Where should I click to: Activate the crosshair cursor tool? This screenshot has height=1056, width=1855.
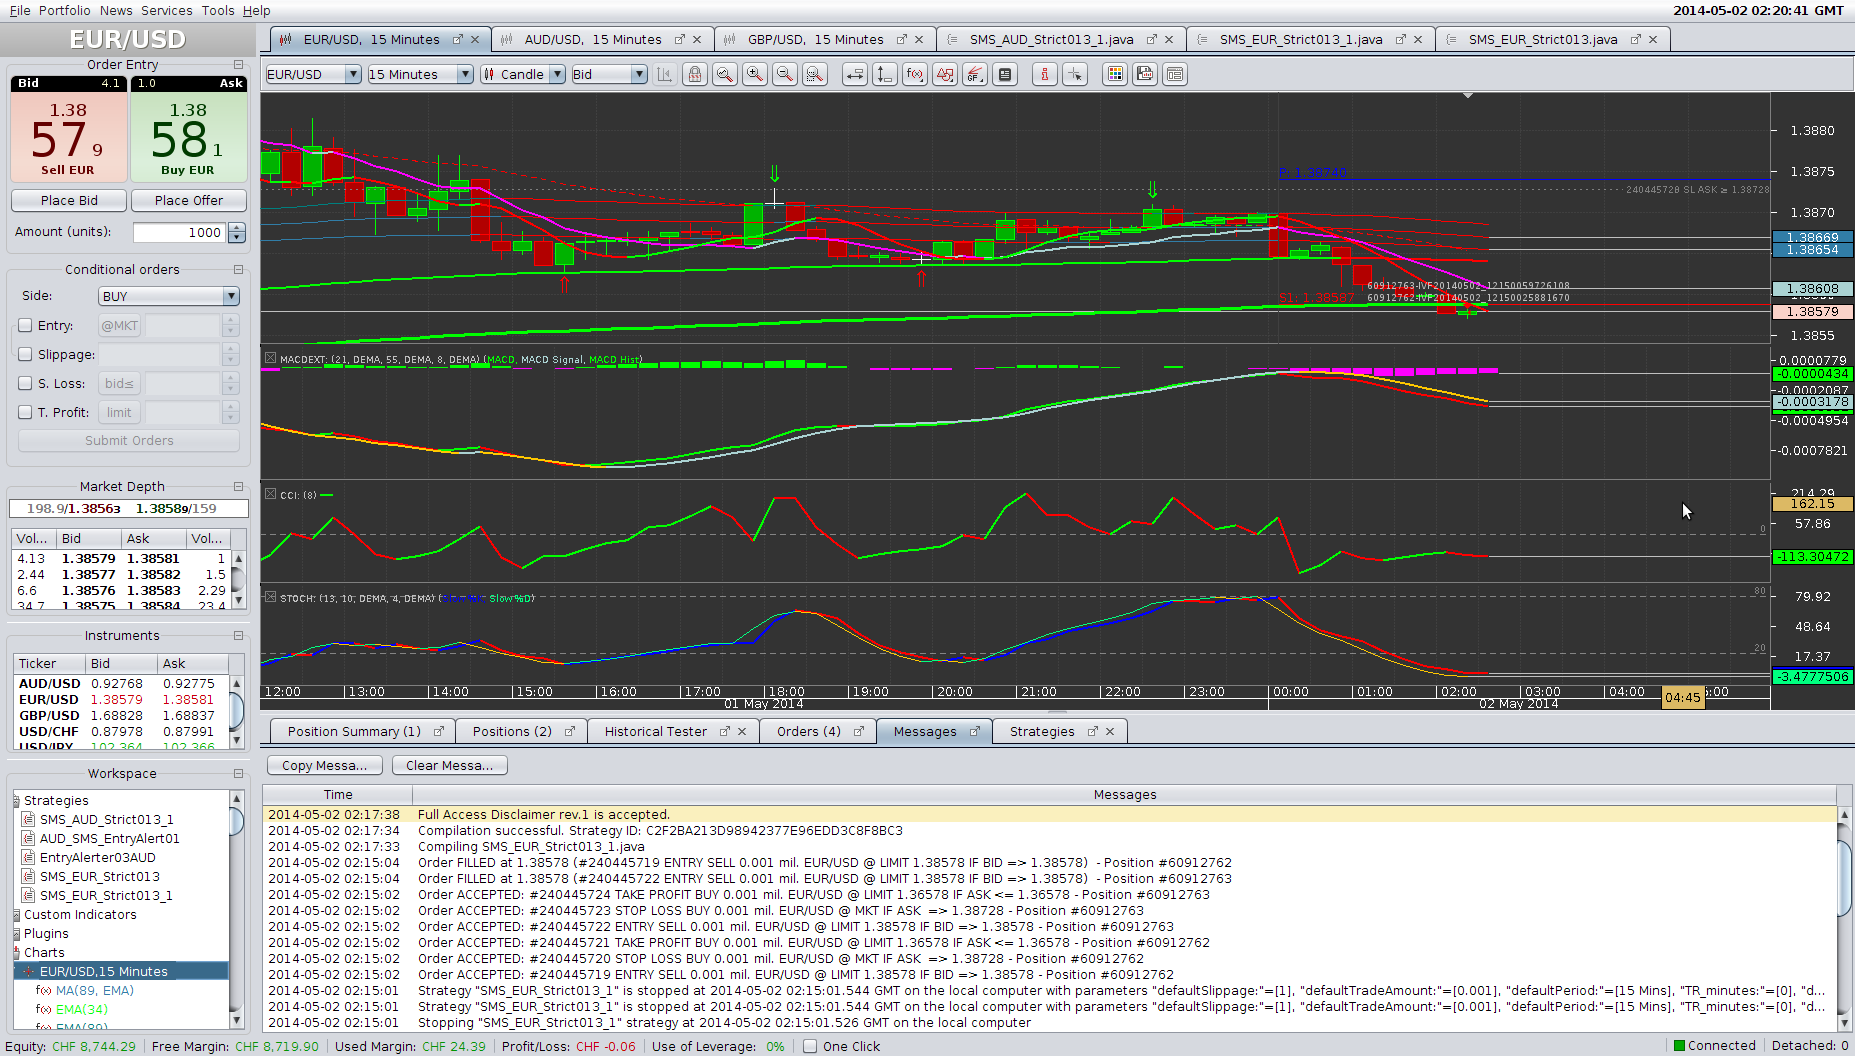[1075, 74]
